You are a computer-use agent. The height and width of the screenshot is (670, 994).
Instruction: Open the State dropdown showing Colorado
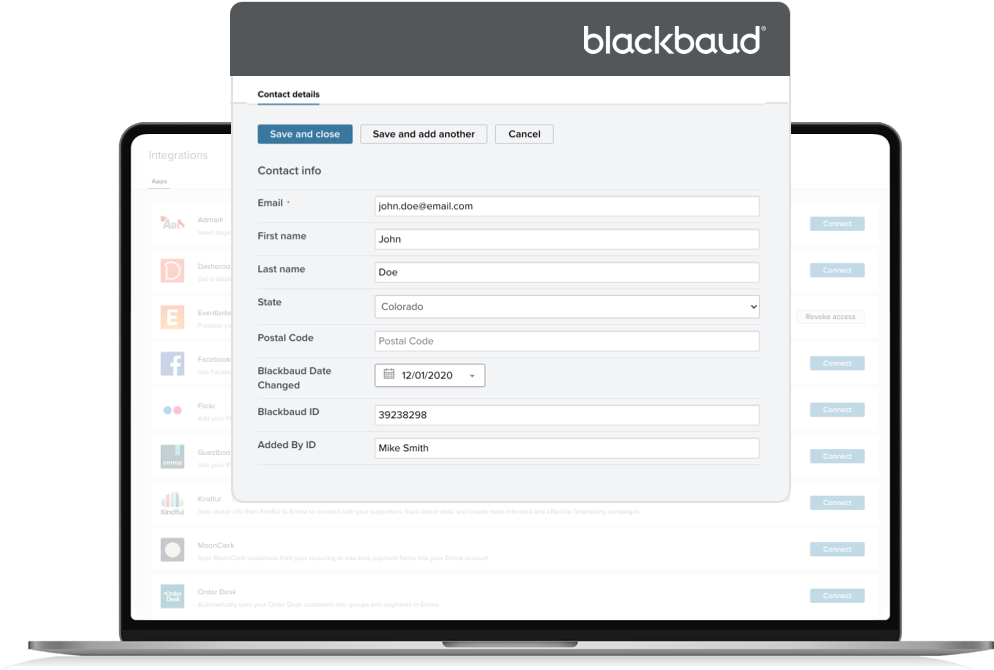(x=567, y=306)
